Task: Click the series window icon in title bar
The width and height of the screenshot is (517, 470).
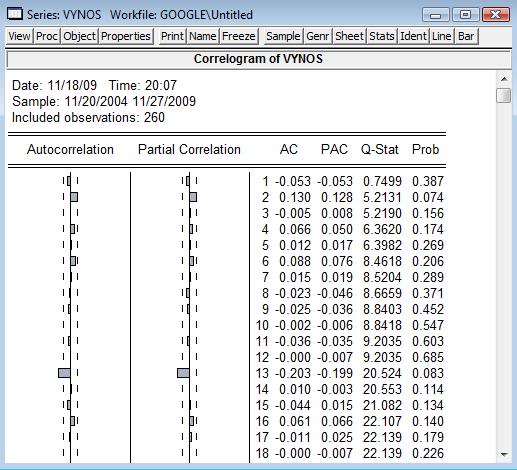Action: [x=15, y=14]
